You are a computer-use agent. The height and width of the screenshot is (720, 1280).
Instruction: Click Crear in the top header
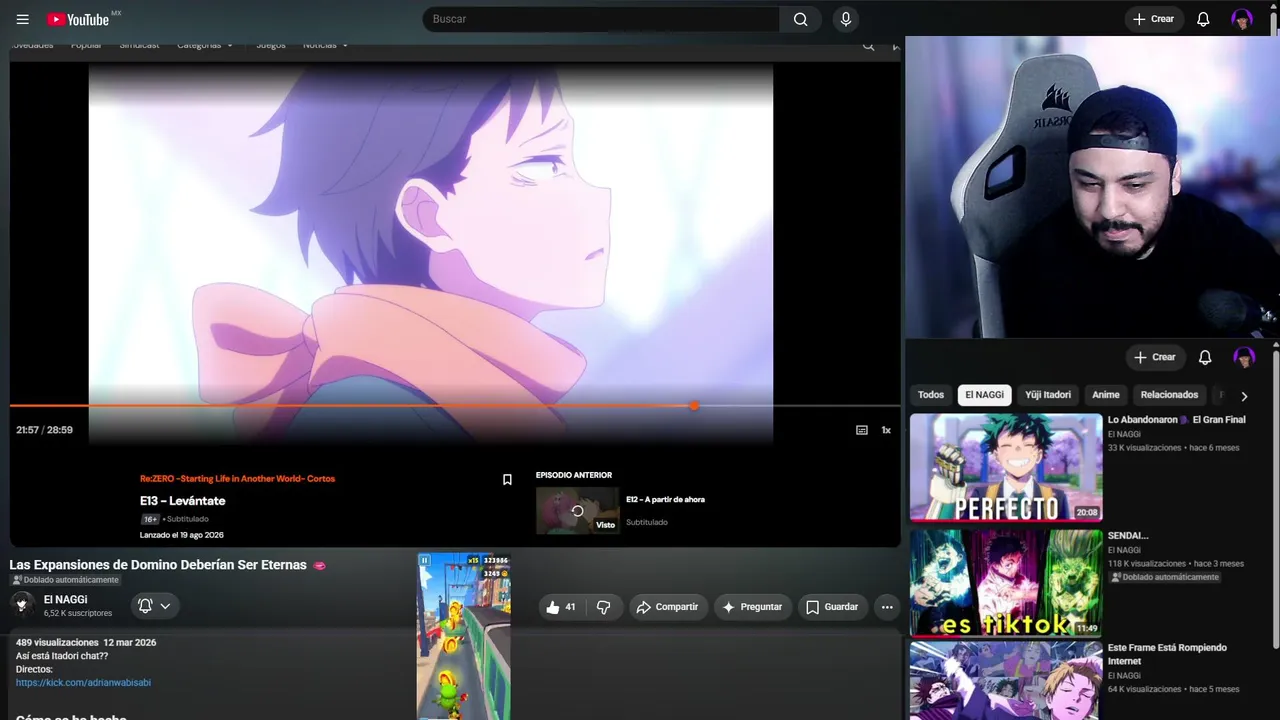coord(1153,19)
